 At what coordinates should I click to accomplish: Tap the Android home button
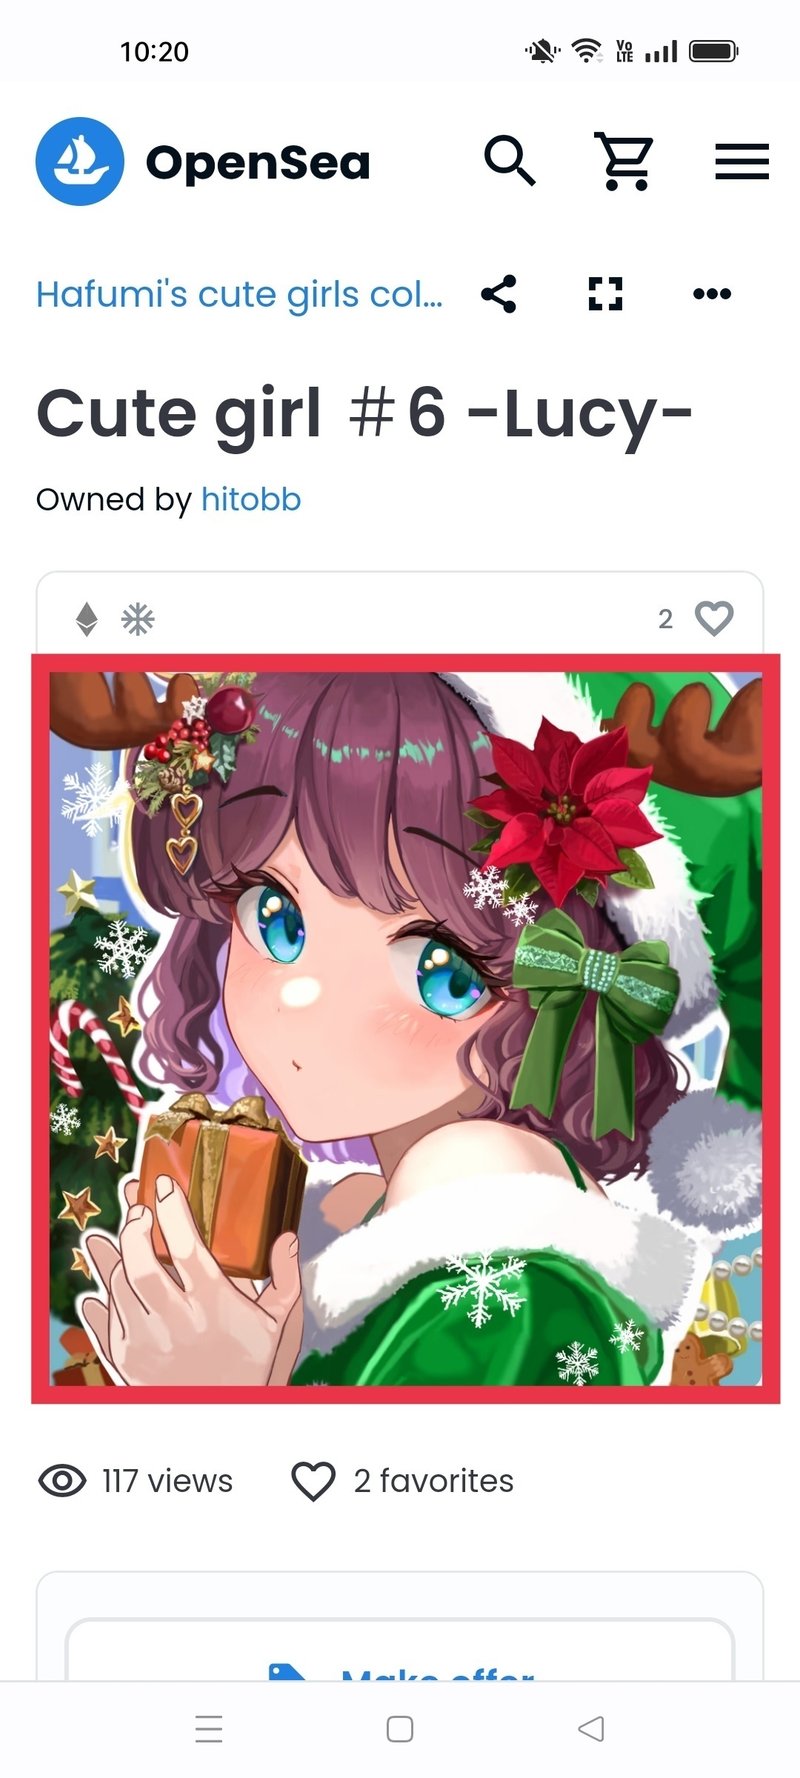tap(400, 1729)
